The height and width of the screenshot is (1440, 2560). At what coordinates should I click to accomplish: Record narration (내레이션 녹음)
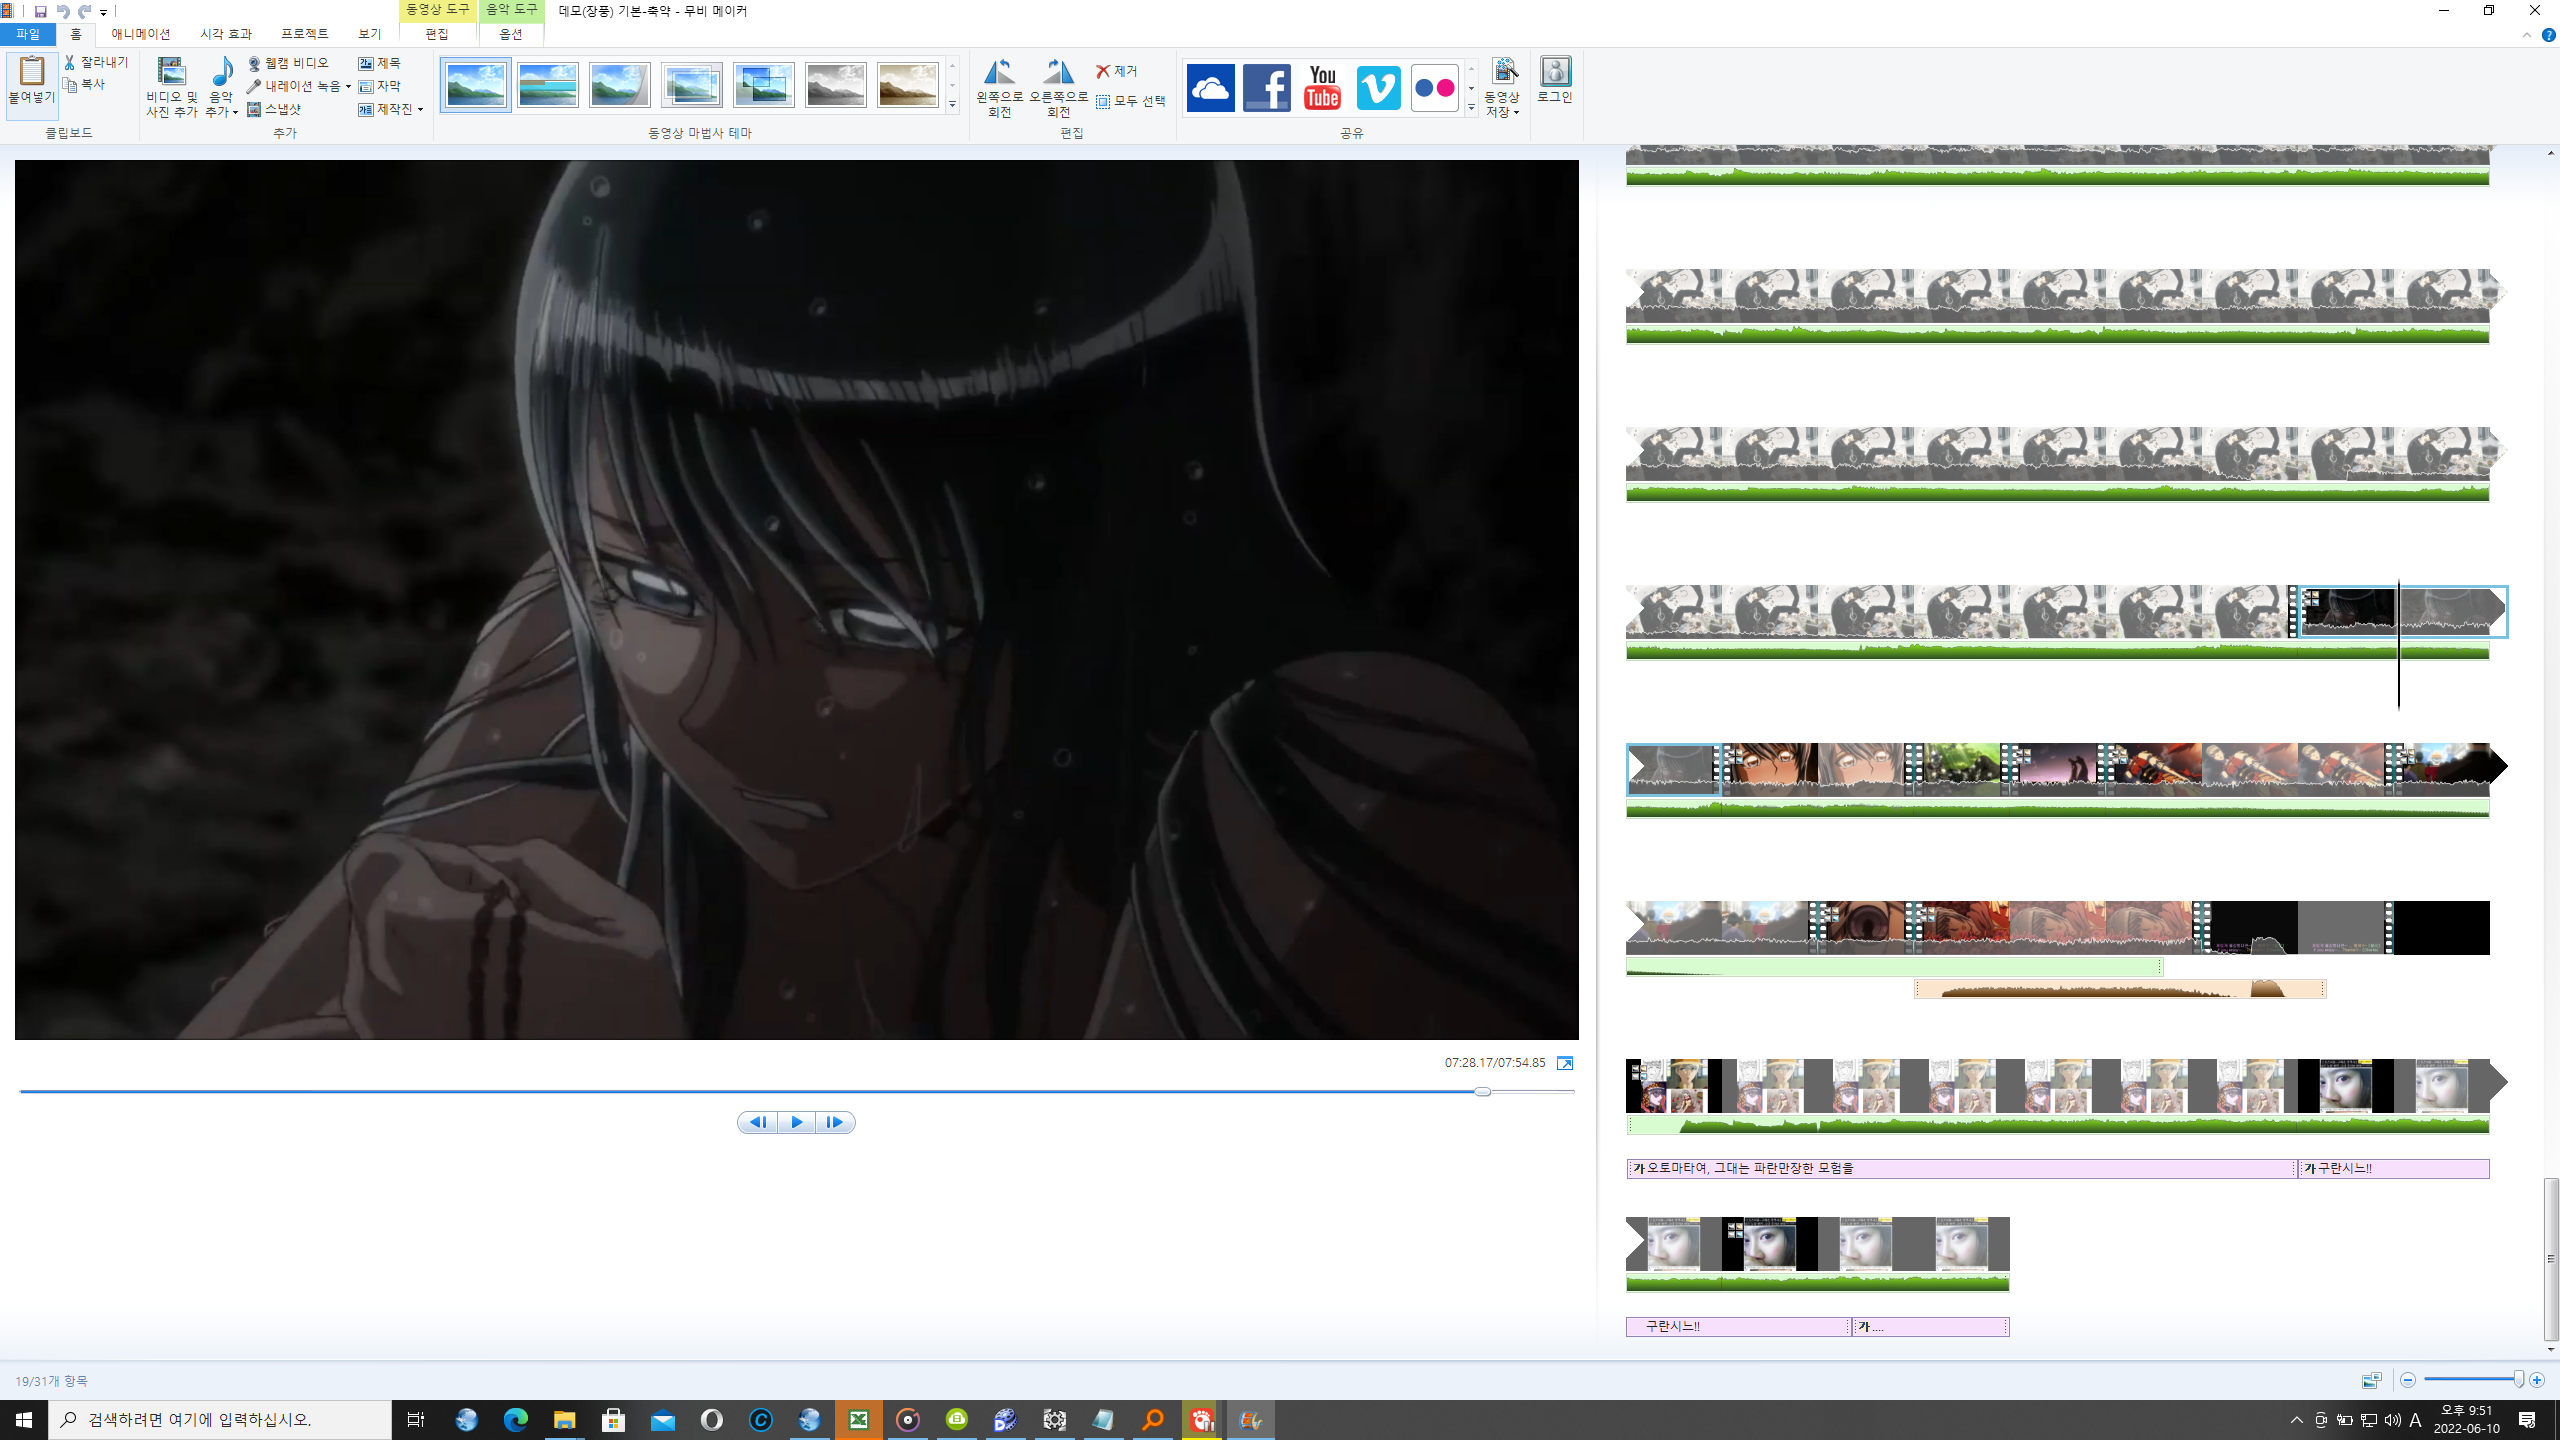coord(293,86)
